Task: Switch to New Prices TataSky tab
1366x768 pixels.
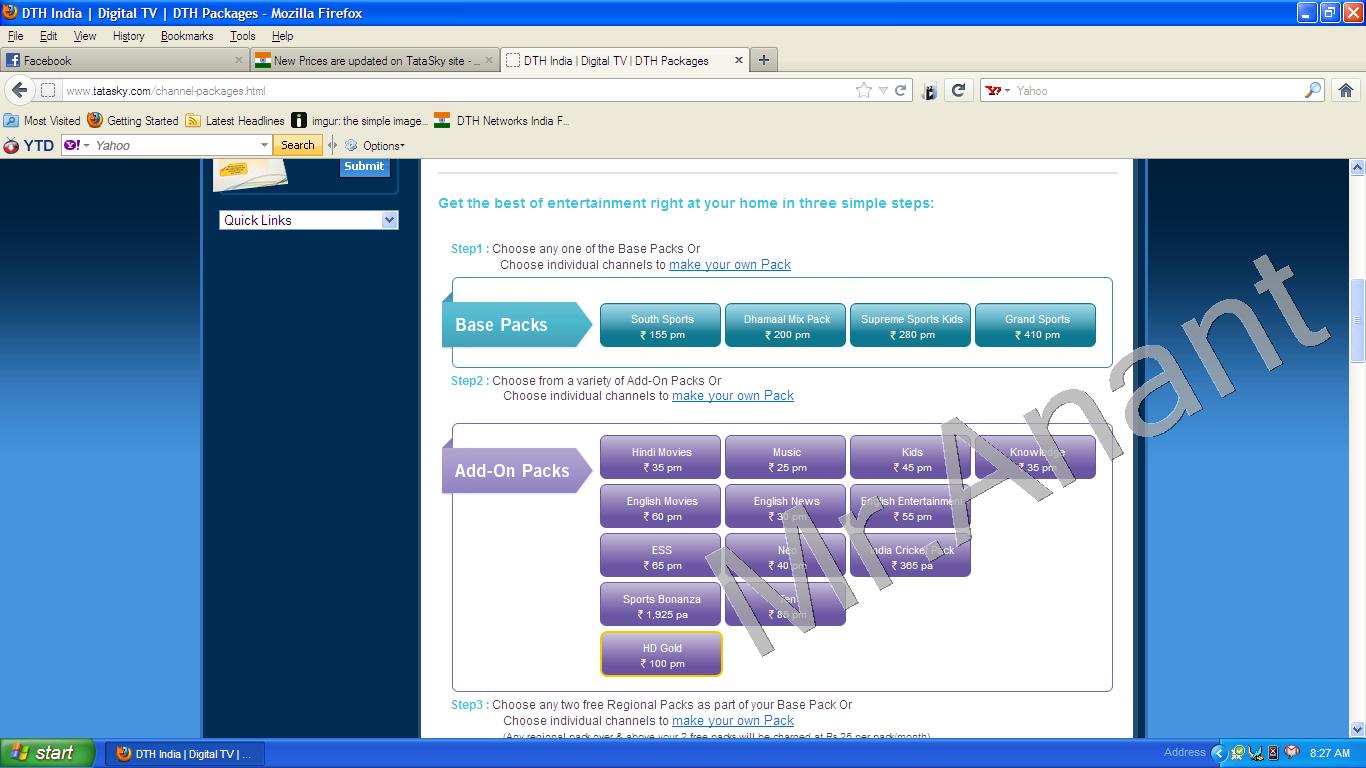Action: [374, 60]
